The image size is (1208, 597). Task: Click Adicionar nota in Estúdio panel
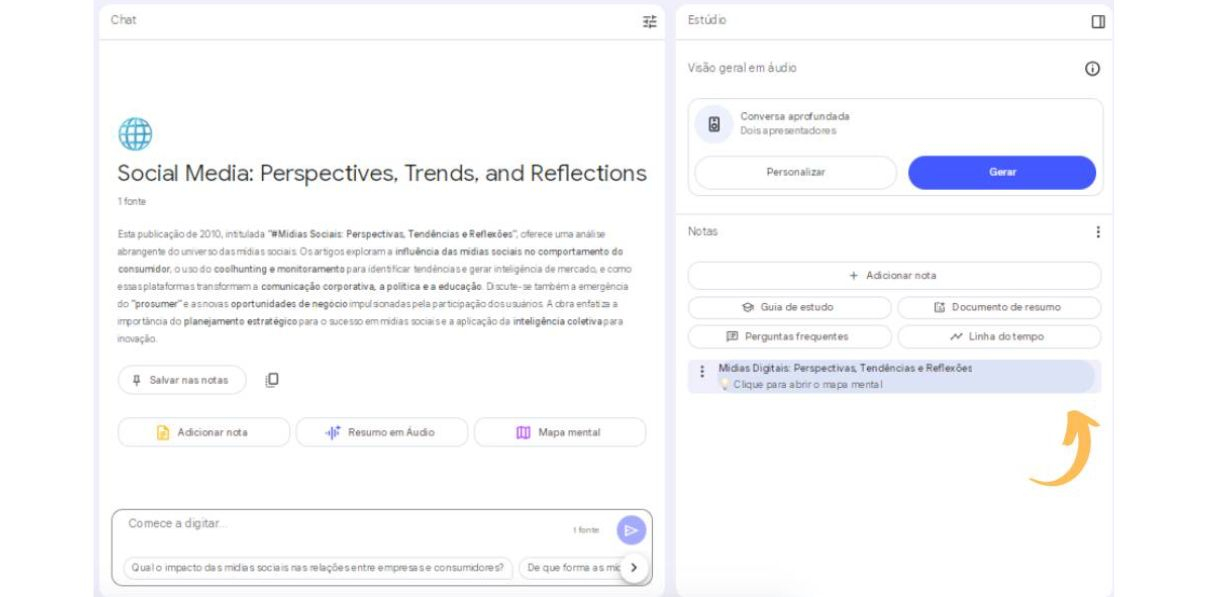coord(894,275)
